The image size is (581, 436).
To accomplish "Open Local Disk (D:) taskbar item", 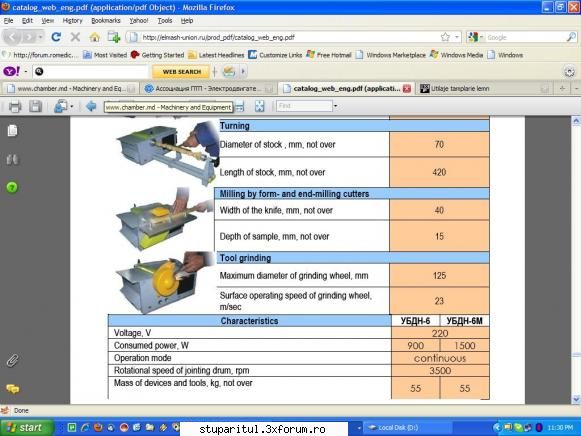I will pyautogui.click(x=407, y=427).
